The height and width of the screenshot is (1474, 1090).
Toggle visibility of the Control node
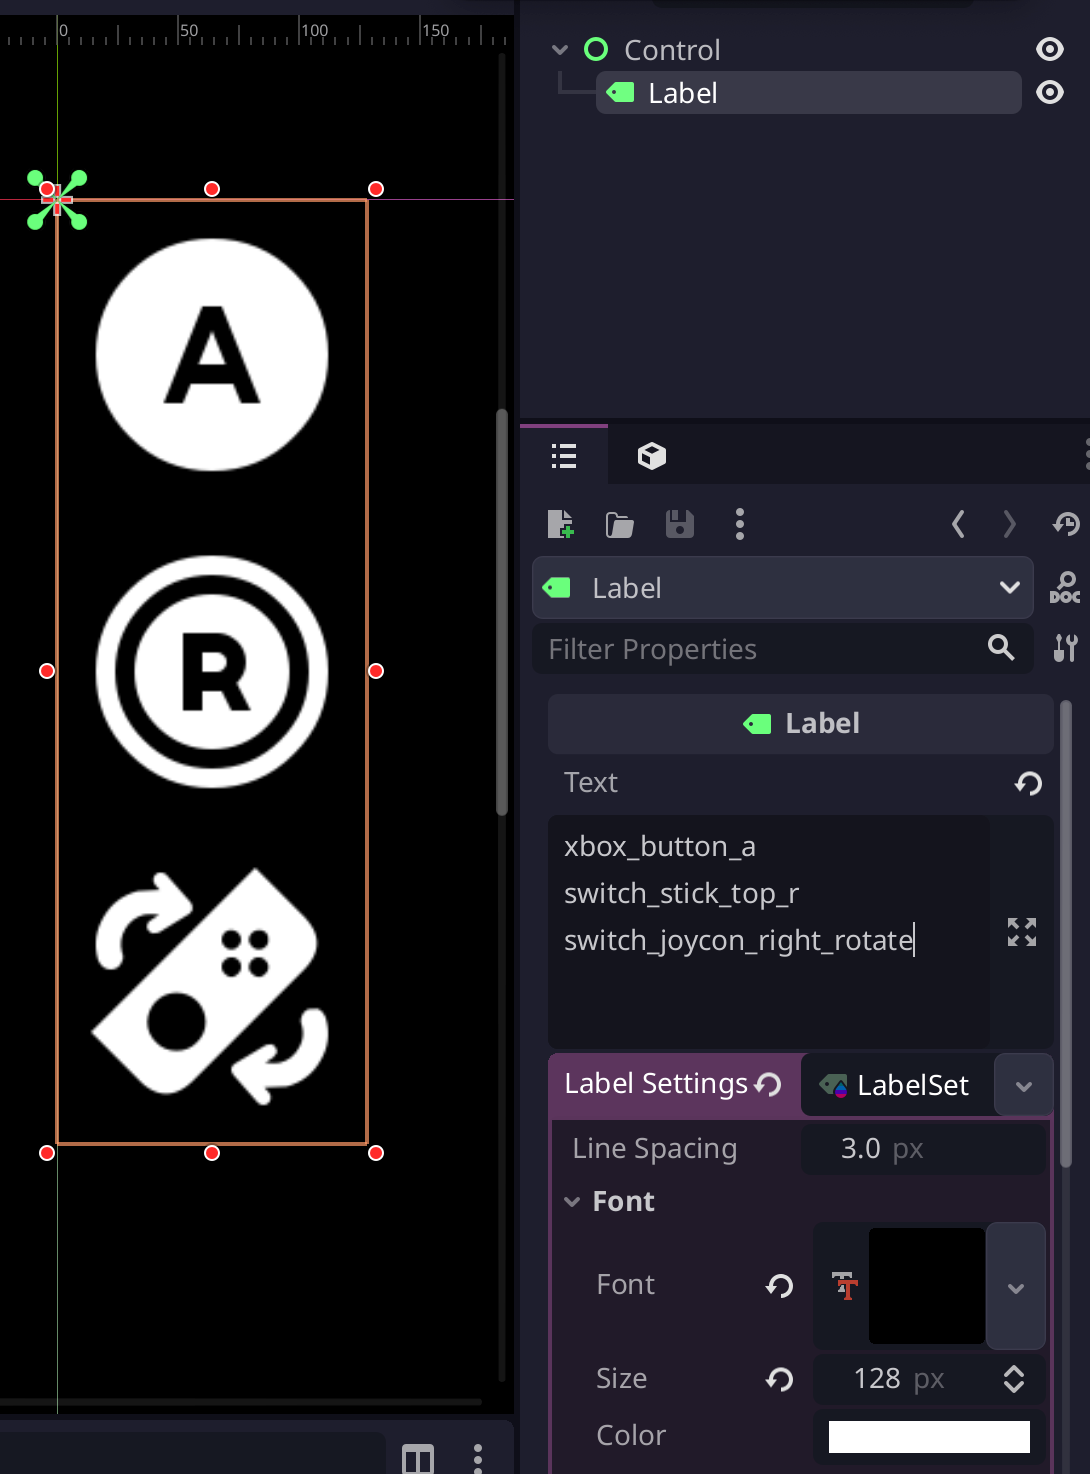coord(1049,49)
